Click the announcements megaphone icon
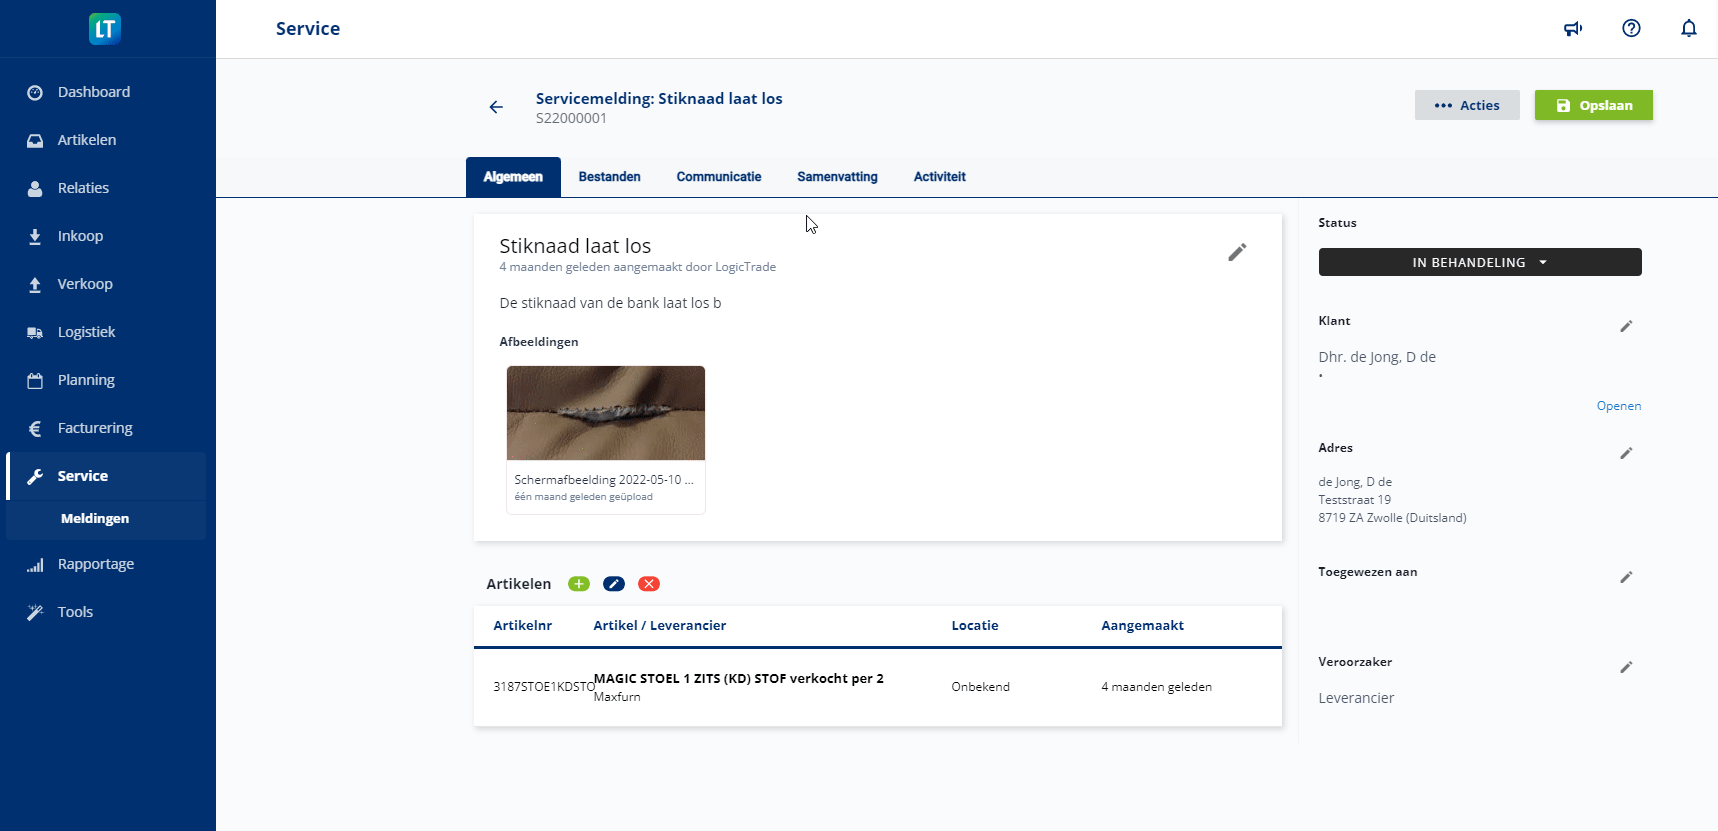Viewport: 1718px width, 831px height. (1573, 29)
